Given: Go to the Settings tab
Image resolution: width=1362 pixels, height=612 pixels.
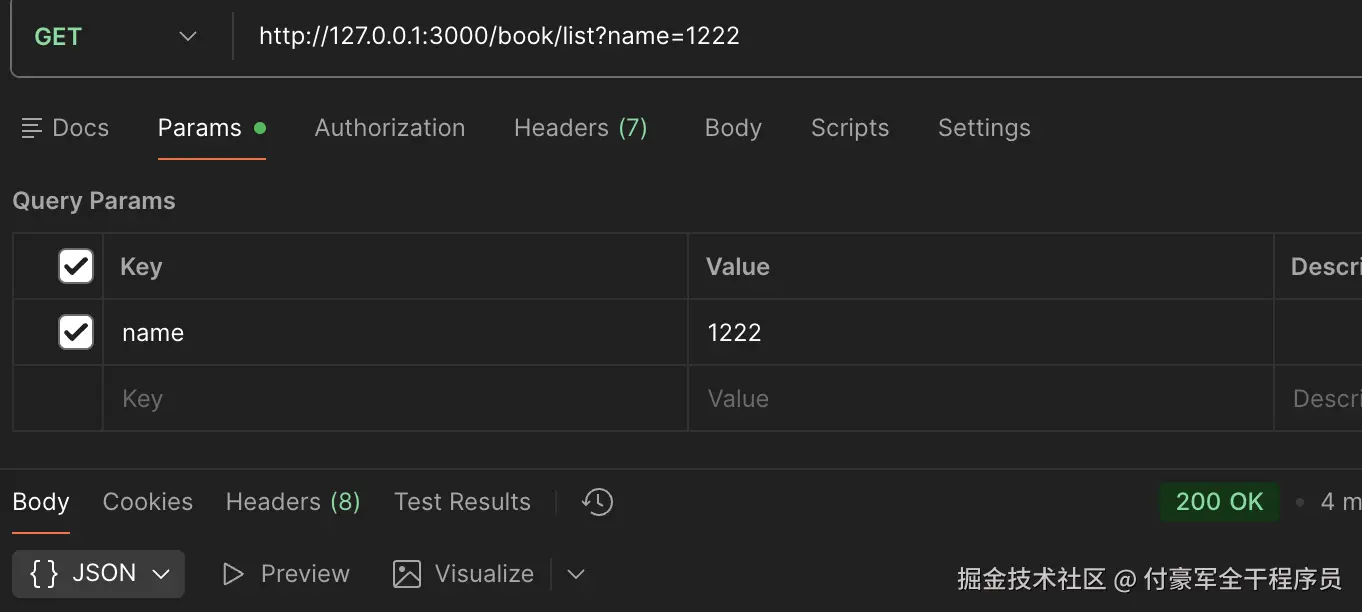Looking at the screenshot, I should 984,128.
